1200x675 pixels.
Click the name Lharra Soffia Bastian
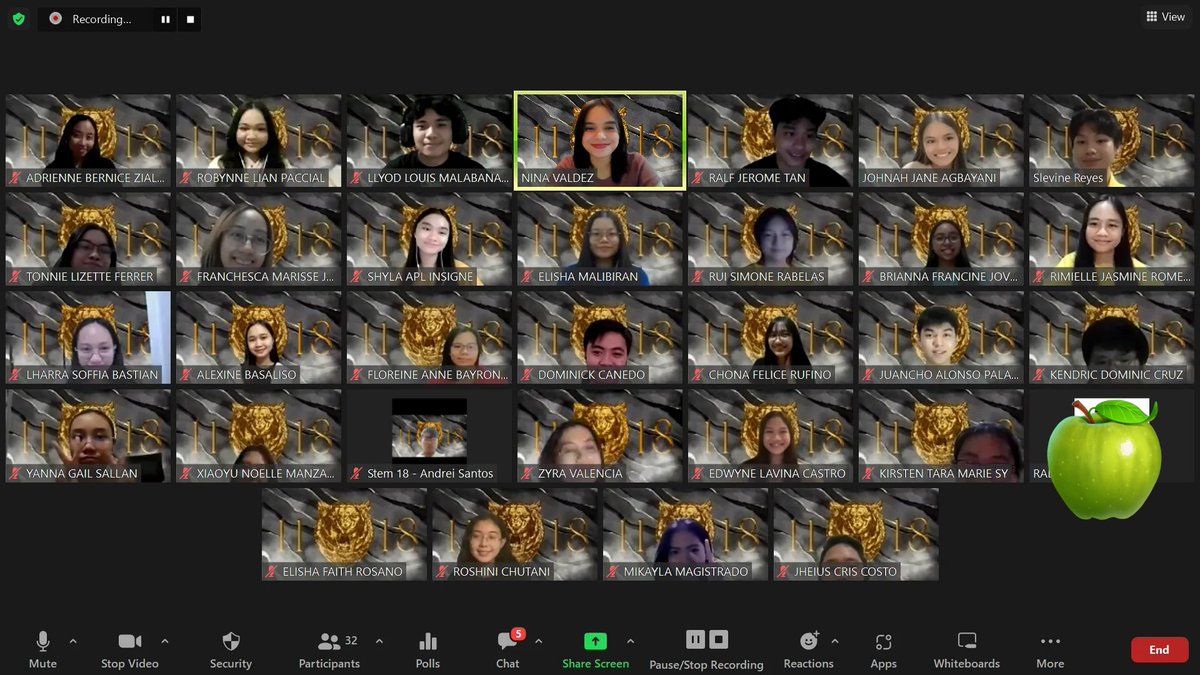click(x=92, y=375)
